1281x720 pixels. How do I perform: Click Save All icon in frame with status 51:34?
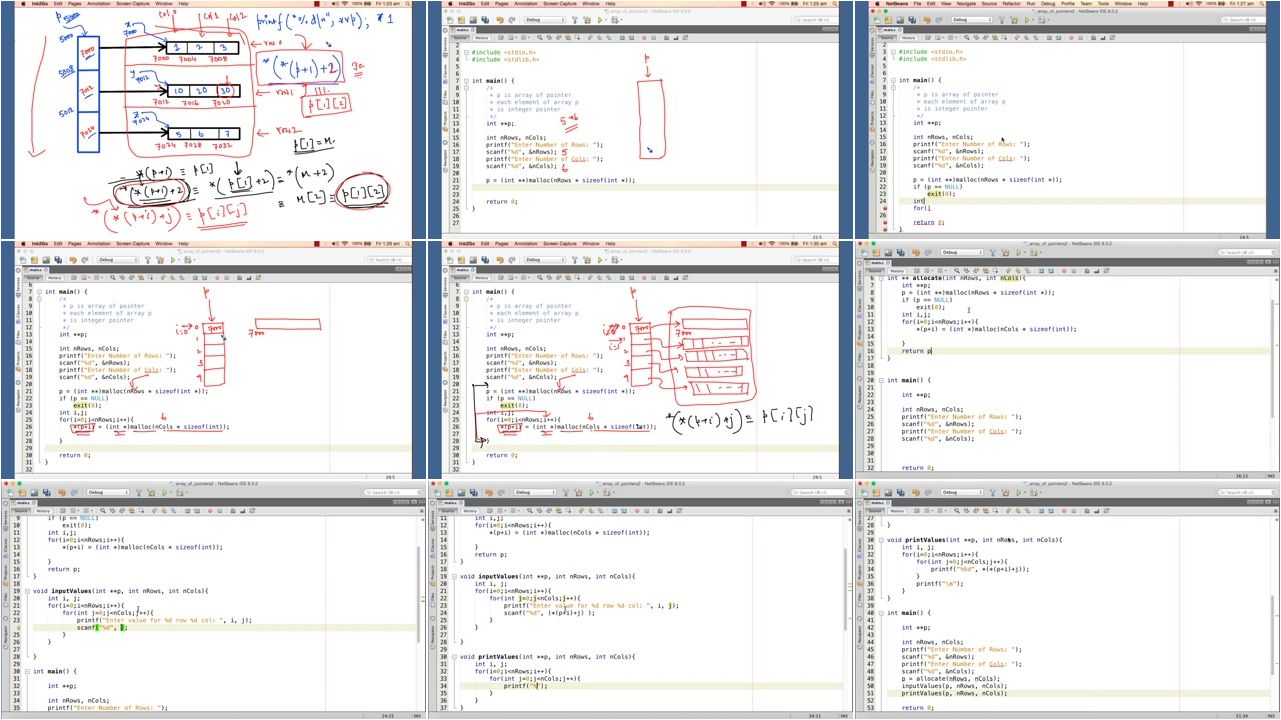click(901, 492)
